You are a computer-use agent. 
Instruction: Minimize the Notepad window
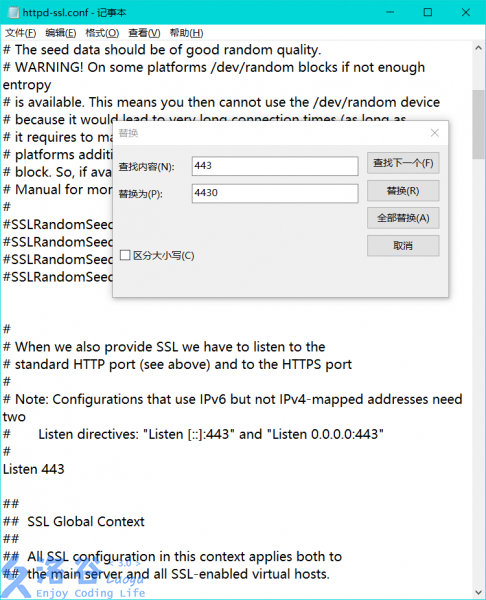tap(390, 12)
